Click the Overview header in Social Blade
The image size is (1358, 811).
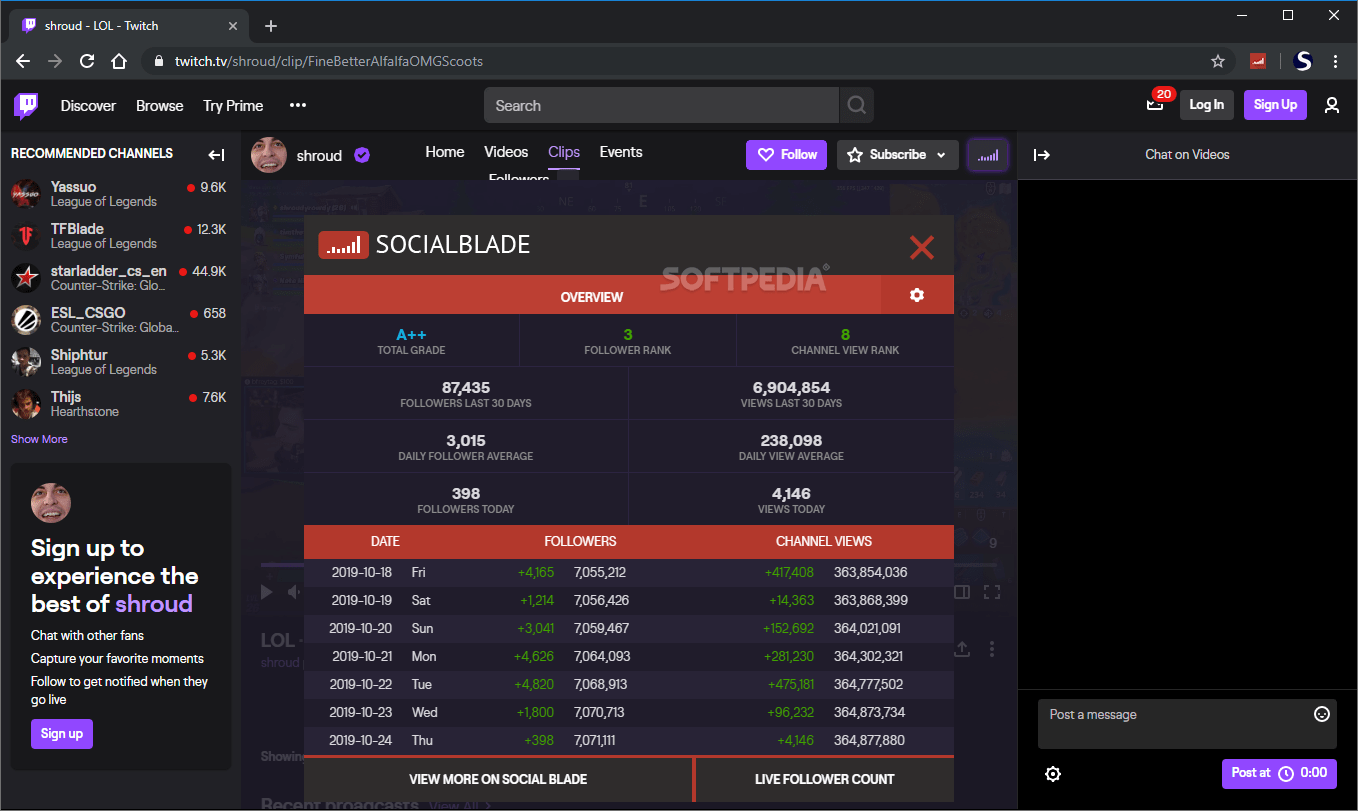tap(592, 297)
